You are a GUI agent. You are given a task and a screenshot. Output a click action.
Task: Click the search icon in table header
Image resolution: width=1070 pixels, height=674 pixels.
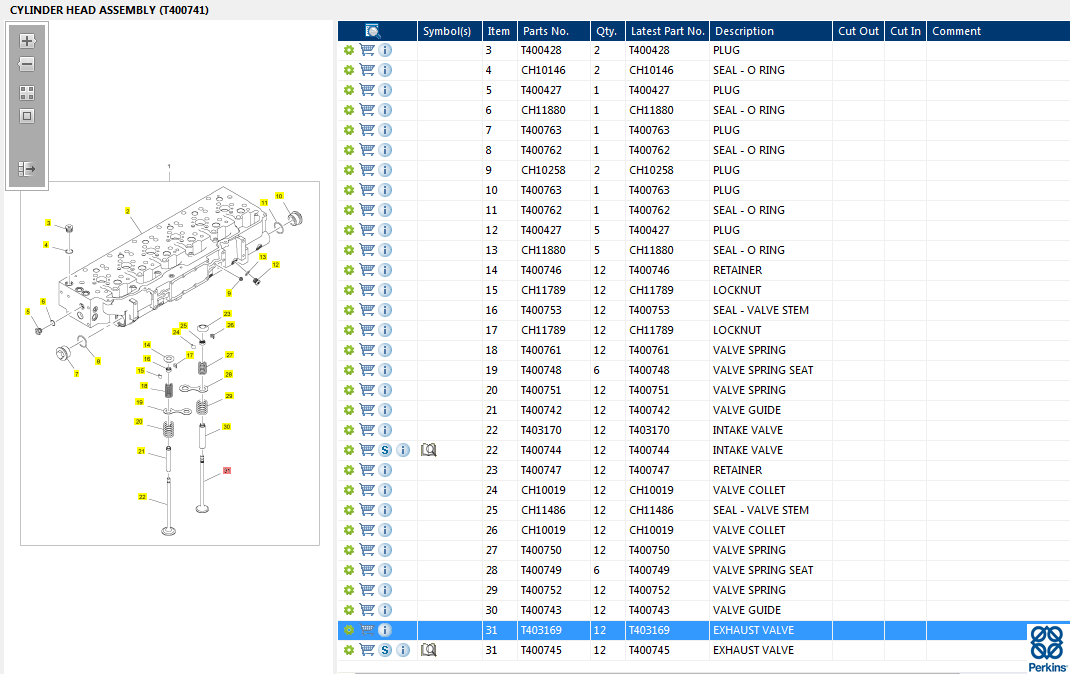(x=373, y=31)
